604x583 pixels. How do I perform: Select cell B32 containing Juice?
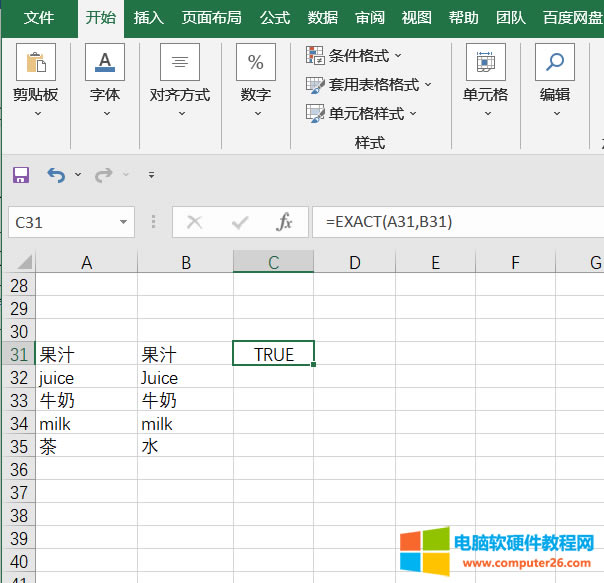[185, 378]
